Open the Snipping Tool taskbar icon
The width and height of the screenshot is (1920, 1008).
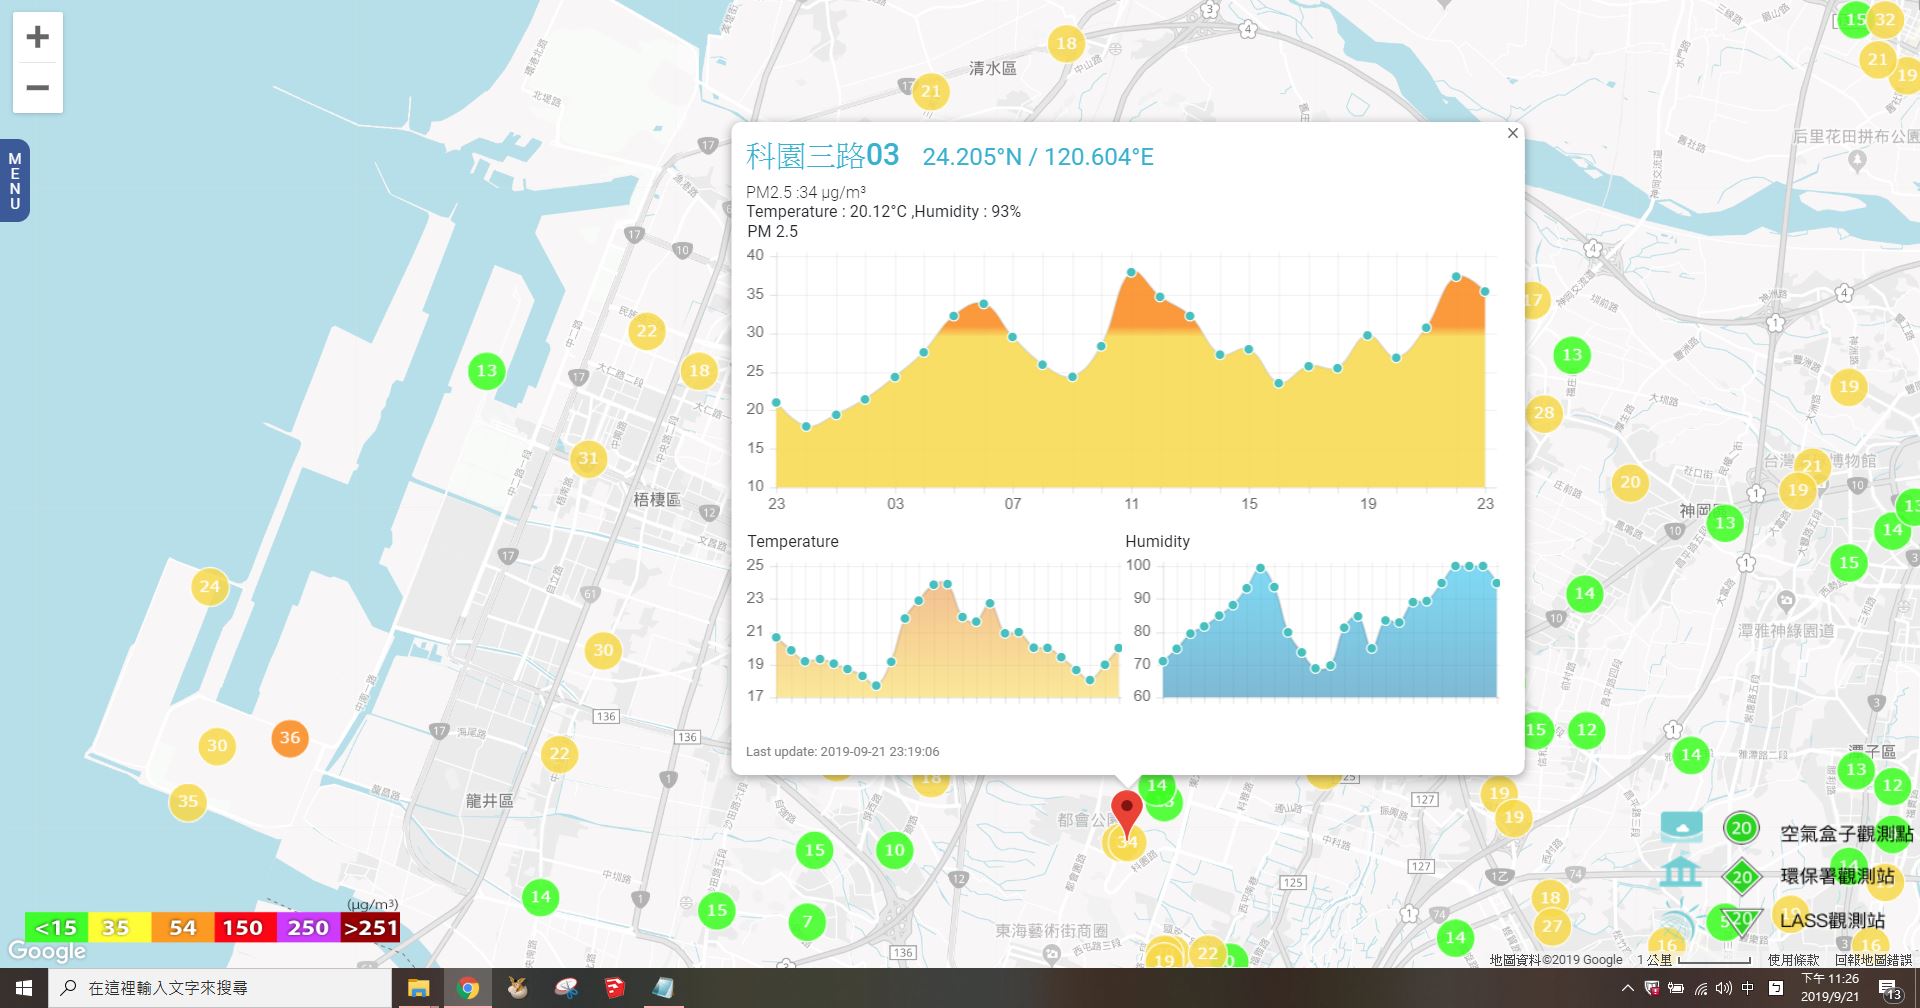(566, 988)
